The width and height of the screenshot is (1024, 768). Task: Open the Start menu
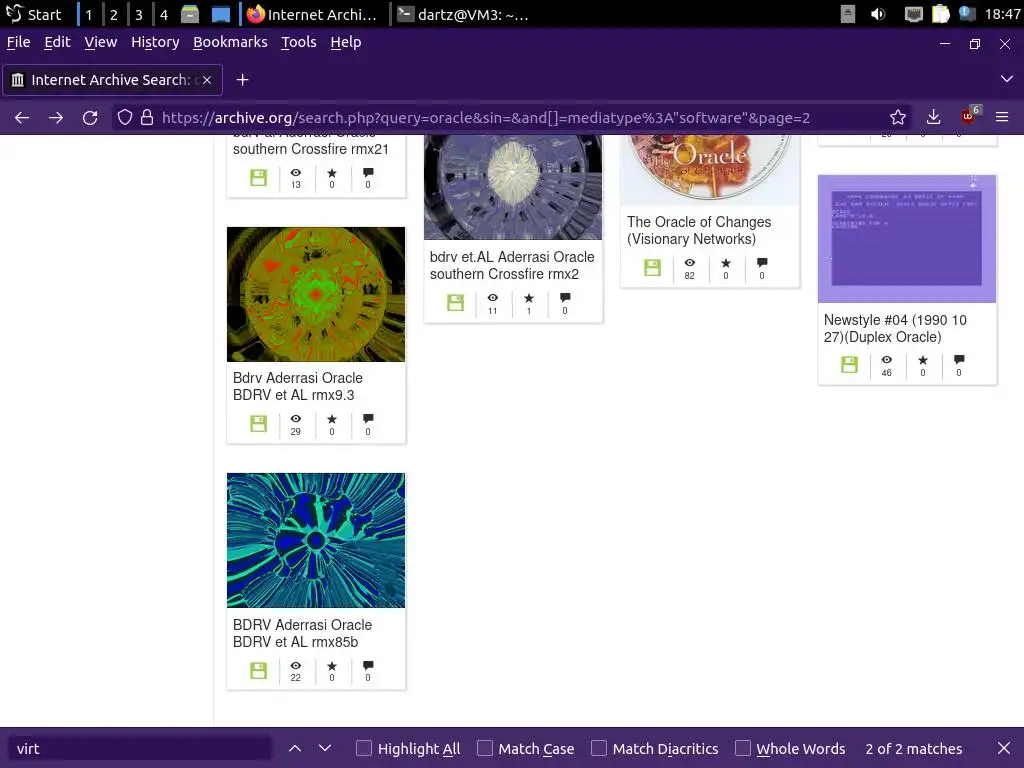click(34, 14)
